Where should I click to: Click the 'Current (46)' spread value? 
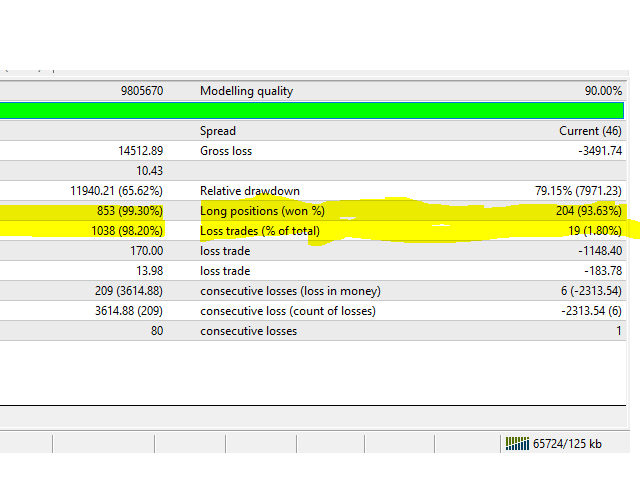(x=590, y=131)
